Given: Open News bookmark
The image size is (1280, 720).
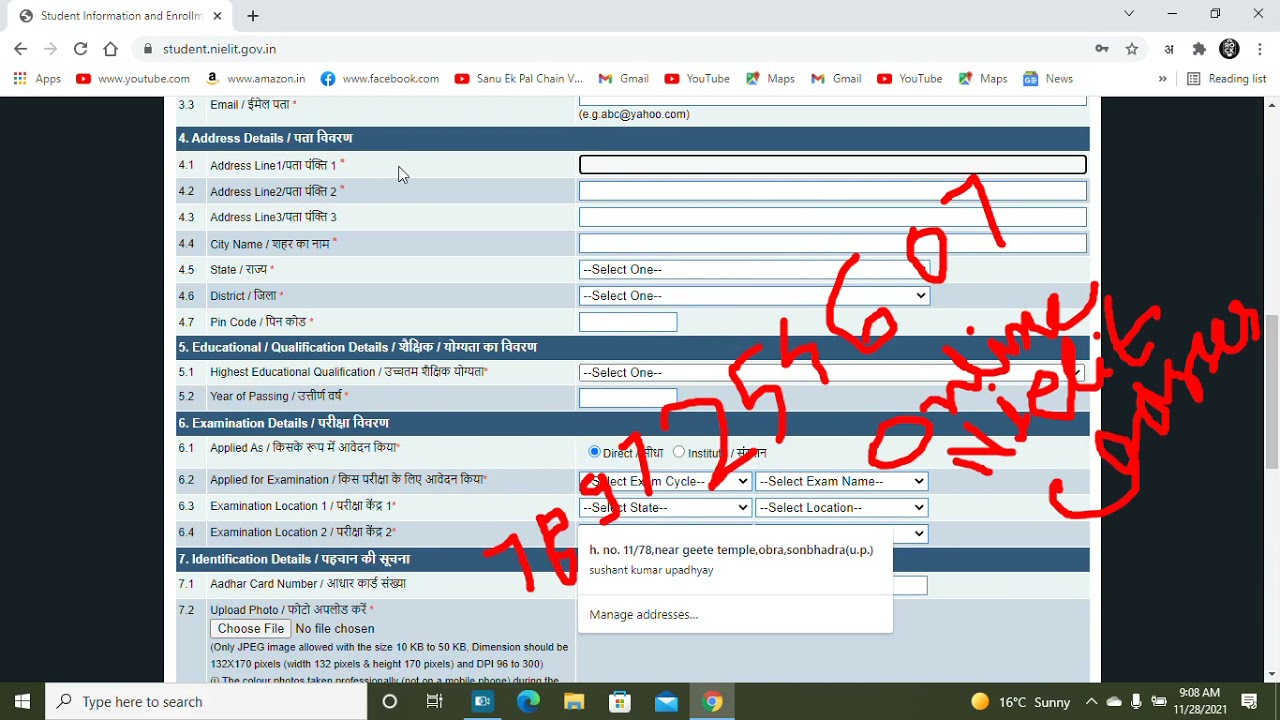Looking at the screenshot, I should coord(1048,79).
